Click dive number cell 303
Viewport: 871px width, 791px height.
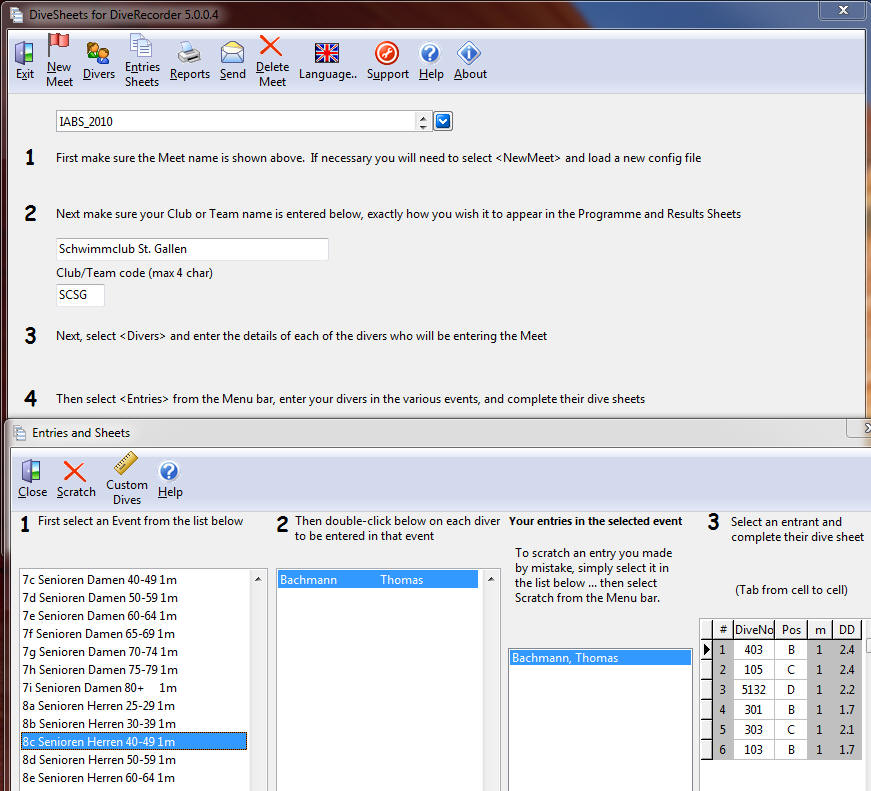pos(754,729)
